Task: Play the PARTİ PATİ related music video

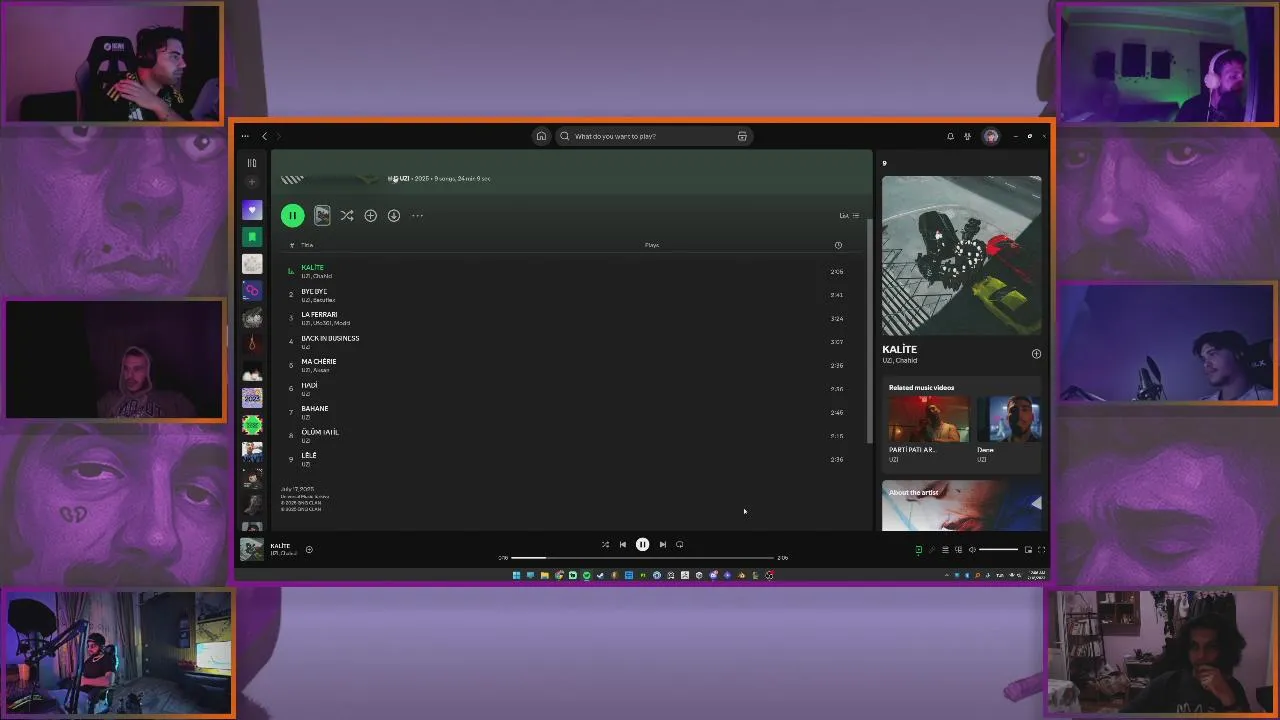Action: (x=929, y=419)
